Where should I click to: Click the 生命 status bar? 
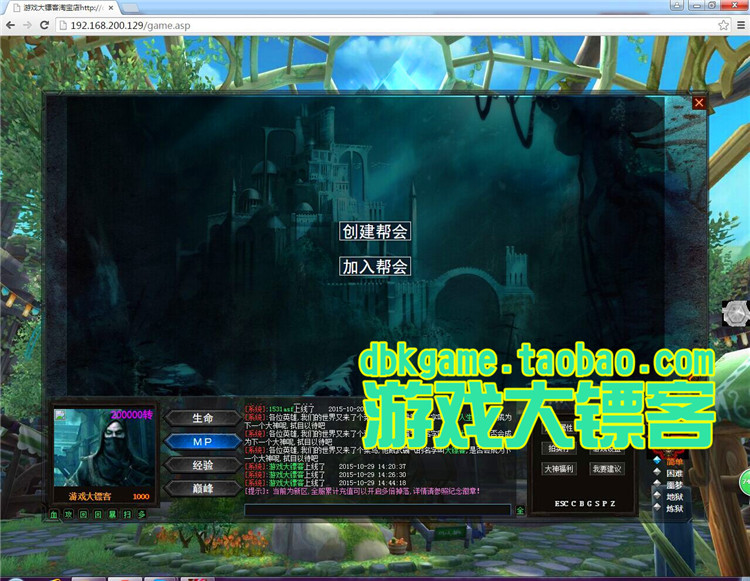point(203,418)
